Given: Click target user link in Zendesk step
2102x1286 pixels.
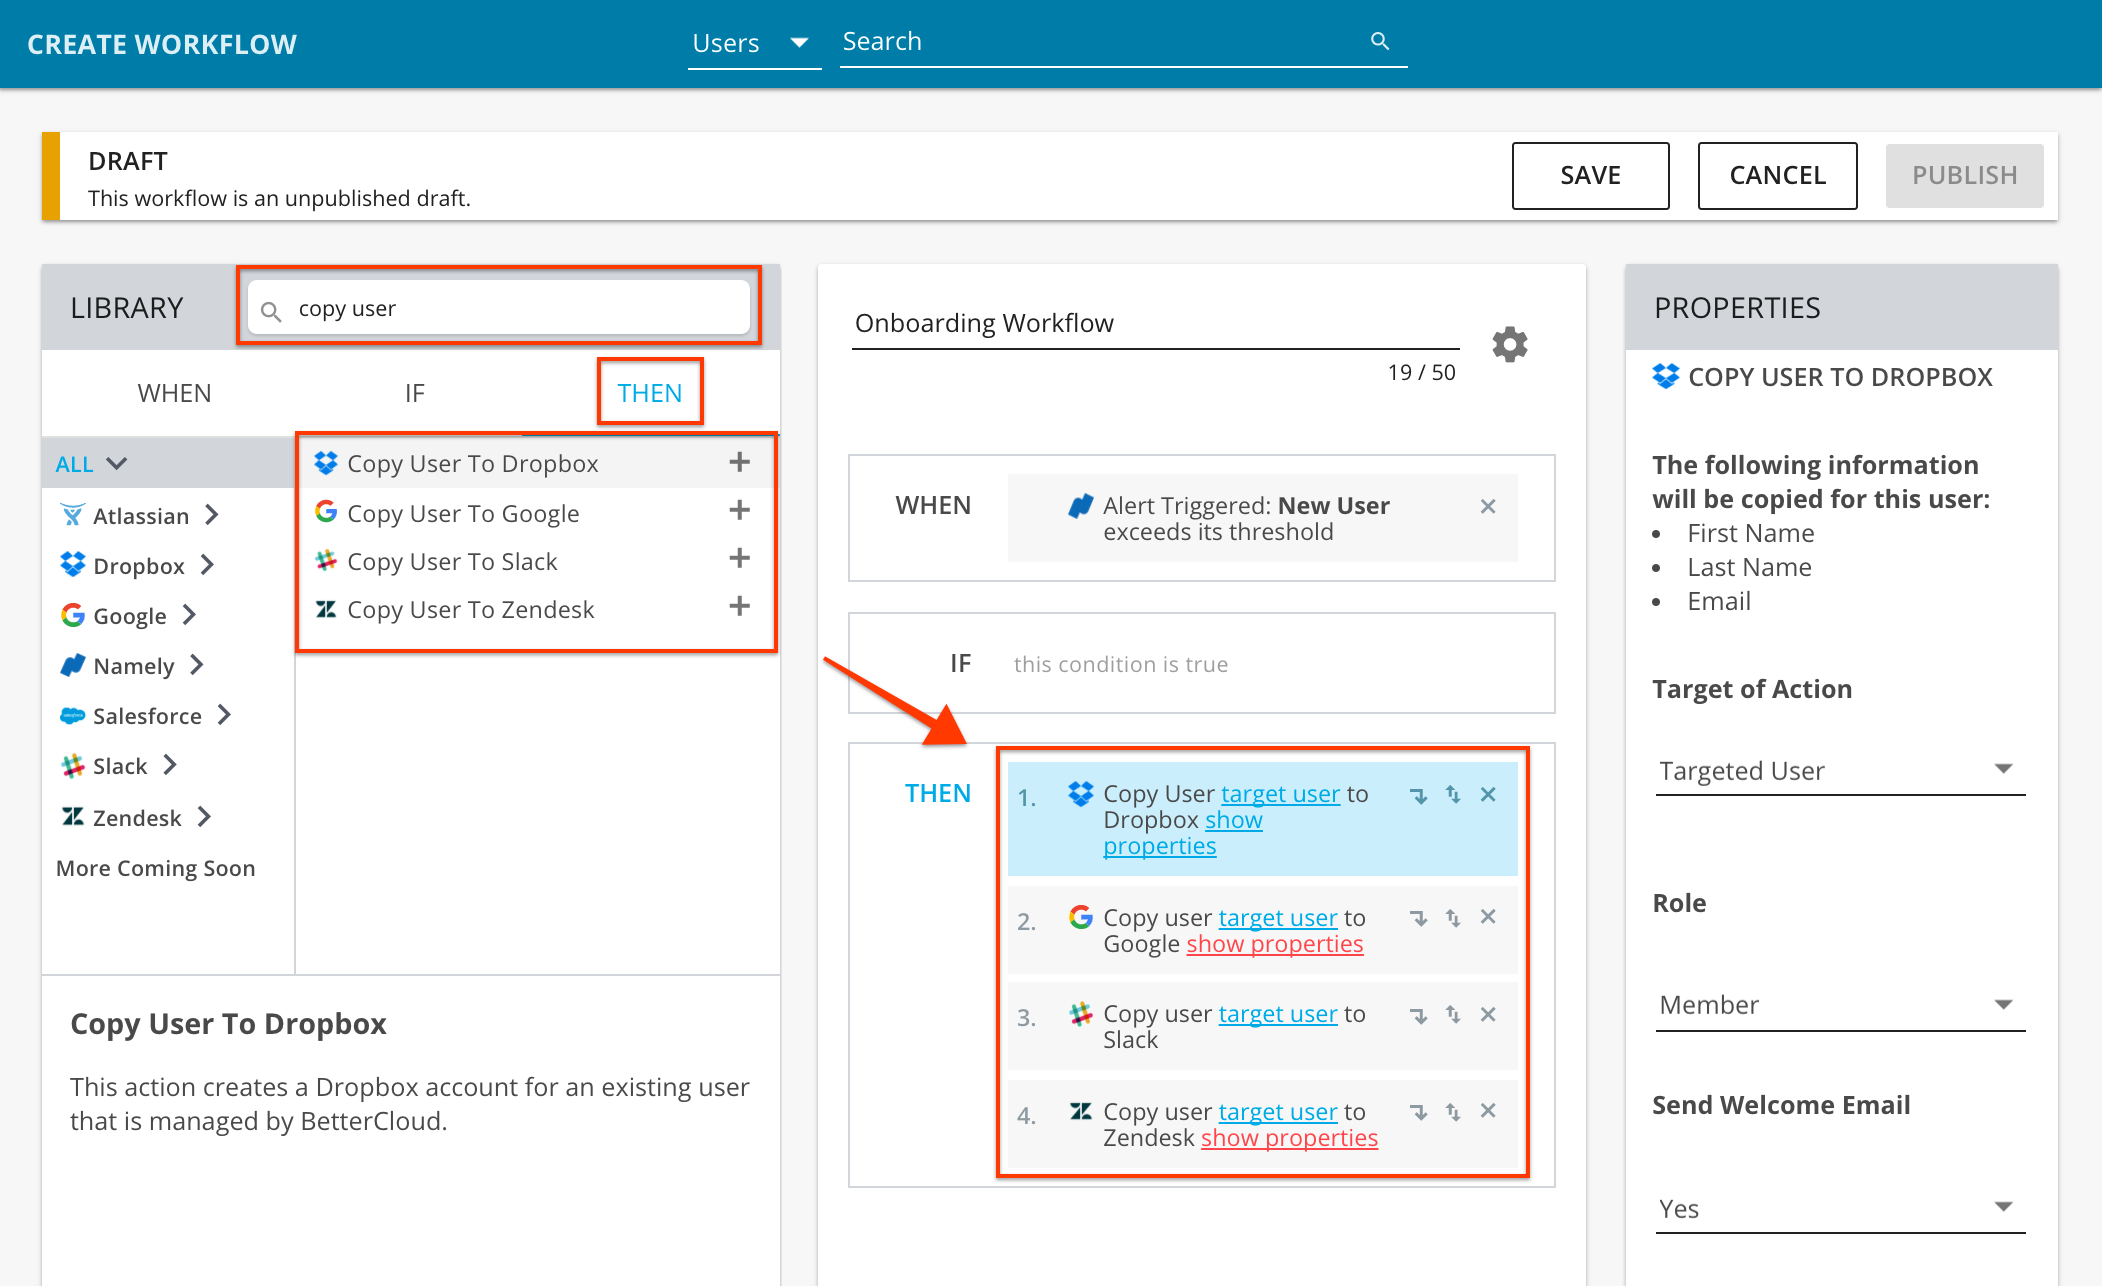Looking at the screenshot, I should [x=1277, y=1112].
